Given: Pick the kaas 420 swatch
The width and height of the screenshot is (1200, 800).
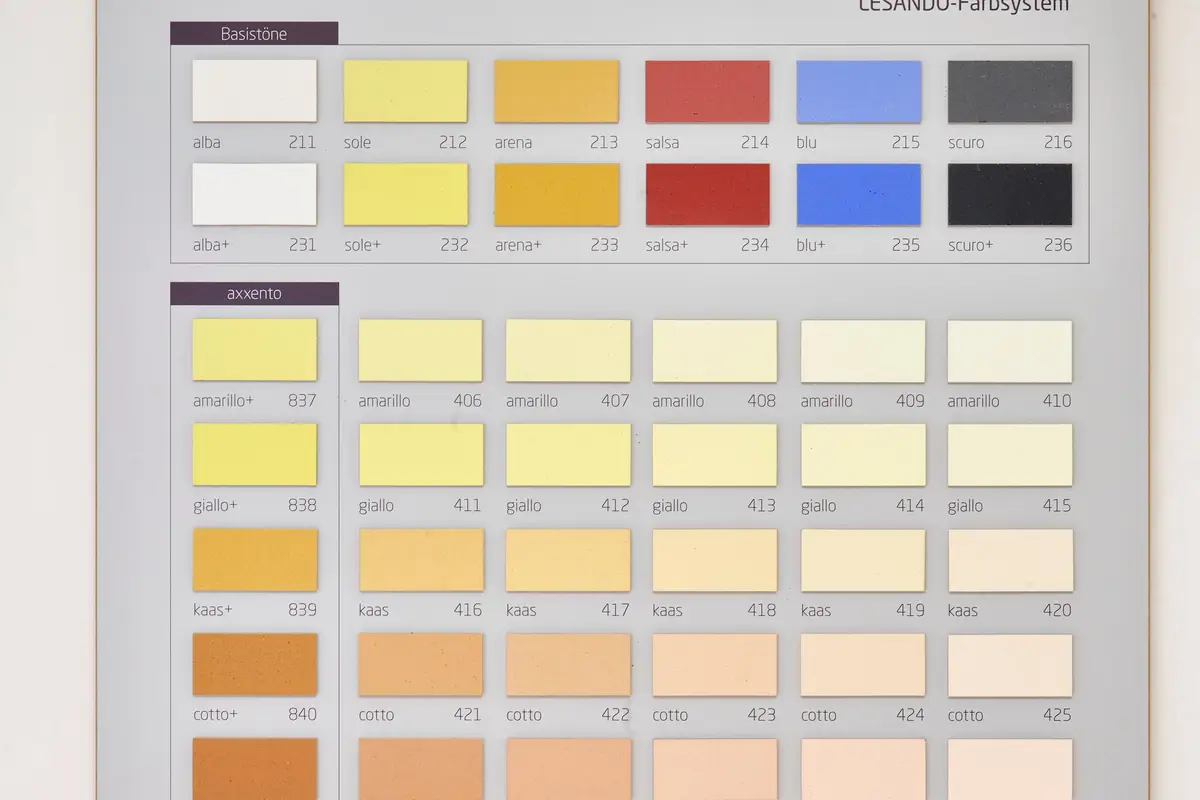Looking at the screenshot, I should (x=1010, y=560).
